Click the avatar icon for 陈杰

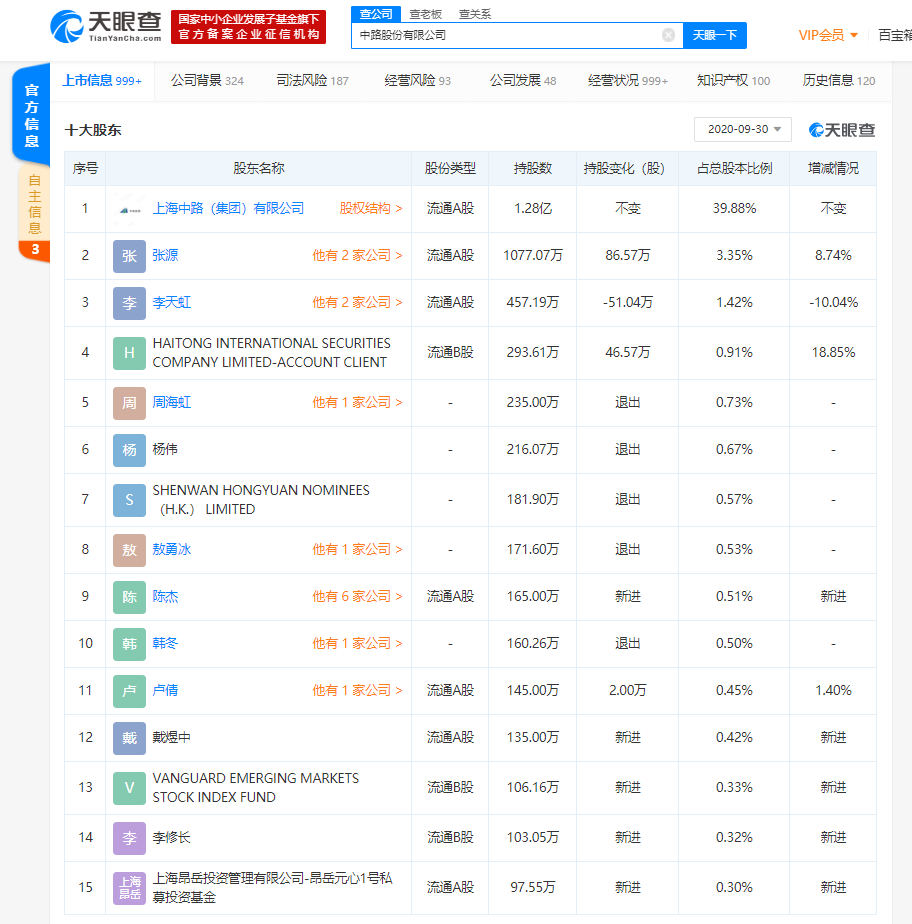pos(129,597)
